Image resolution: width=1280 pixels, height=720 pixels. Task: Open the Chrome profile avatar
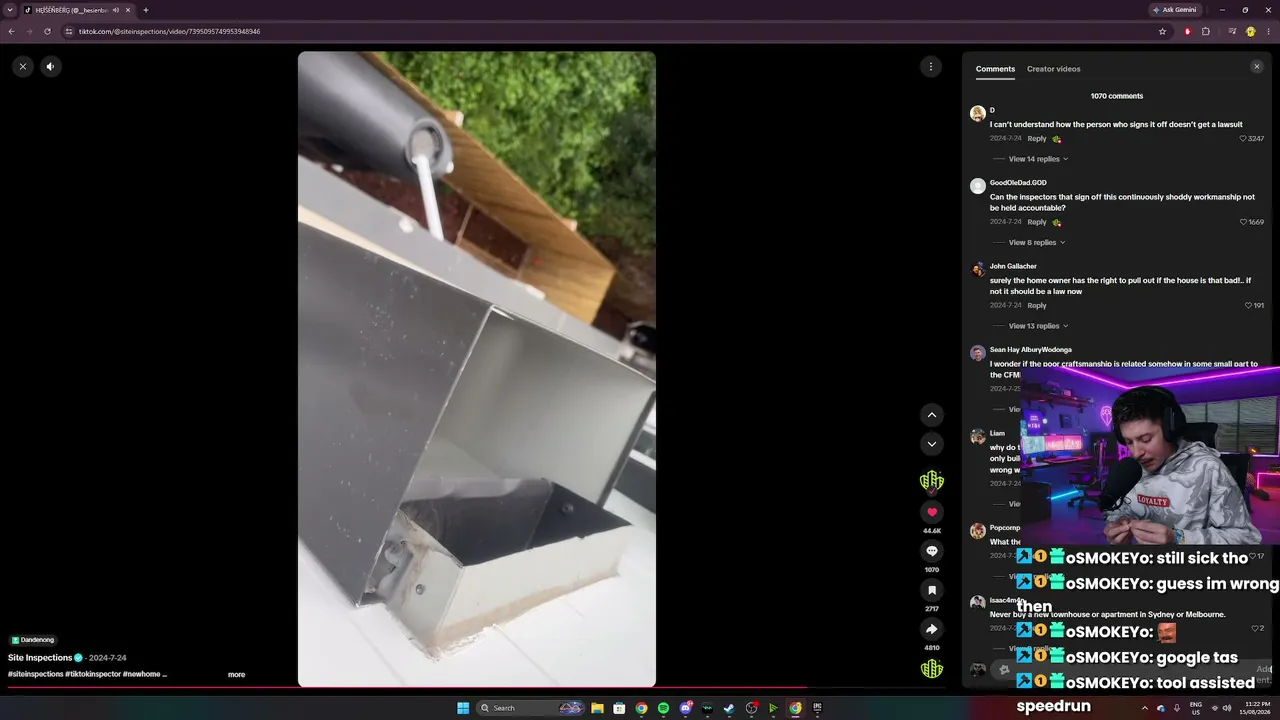pos(1250,31)
